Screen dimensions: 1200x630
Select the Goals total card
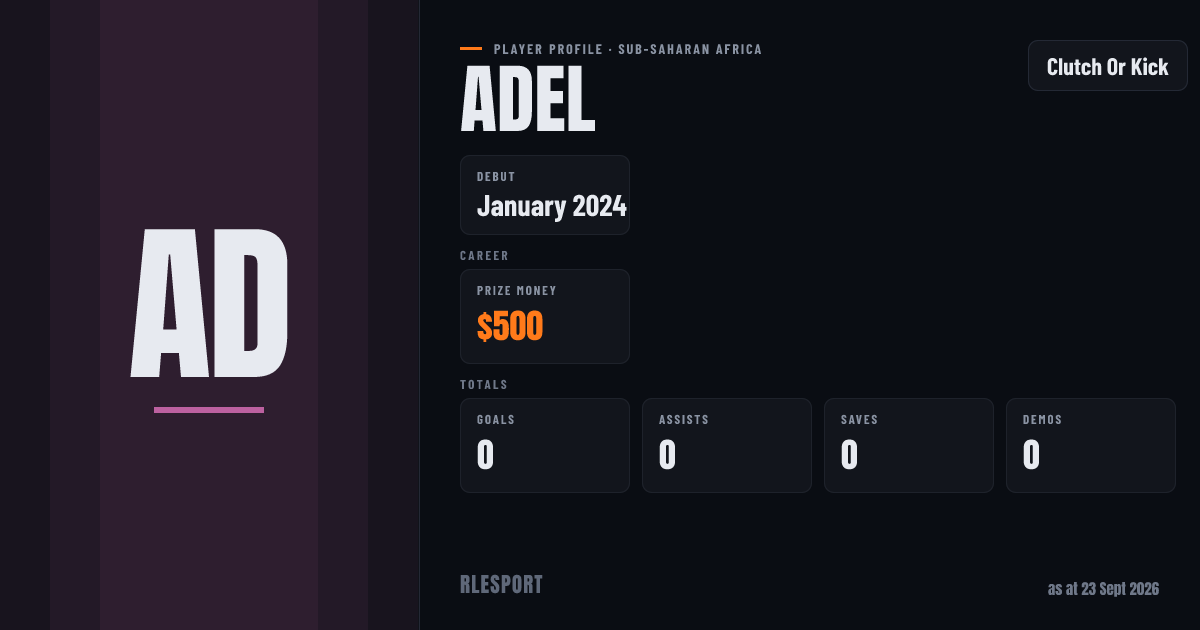point(545,445)
